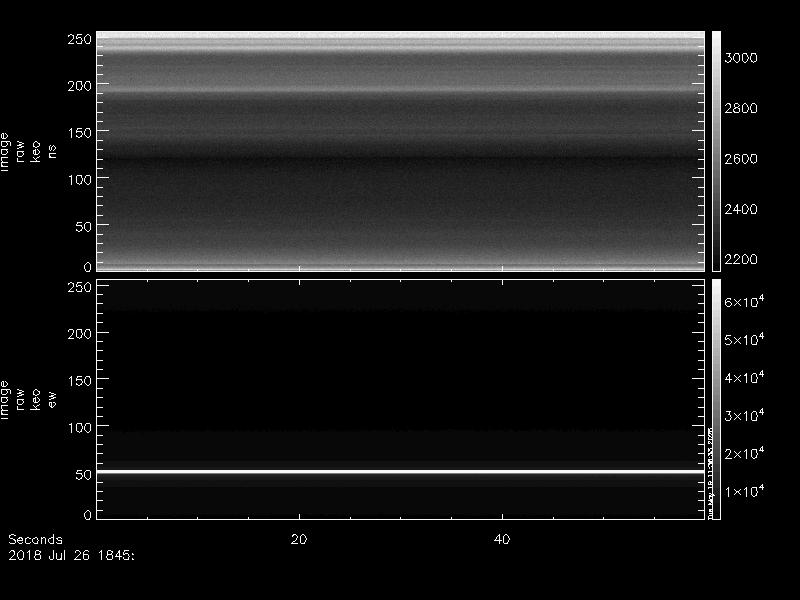
Task: Click the '1×10⁴' colorbar label
Action: tap(744, 491)
